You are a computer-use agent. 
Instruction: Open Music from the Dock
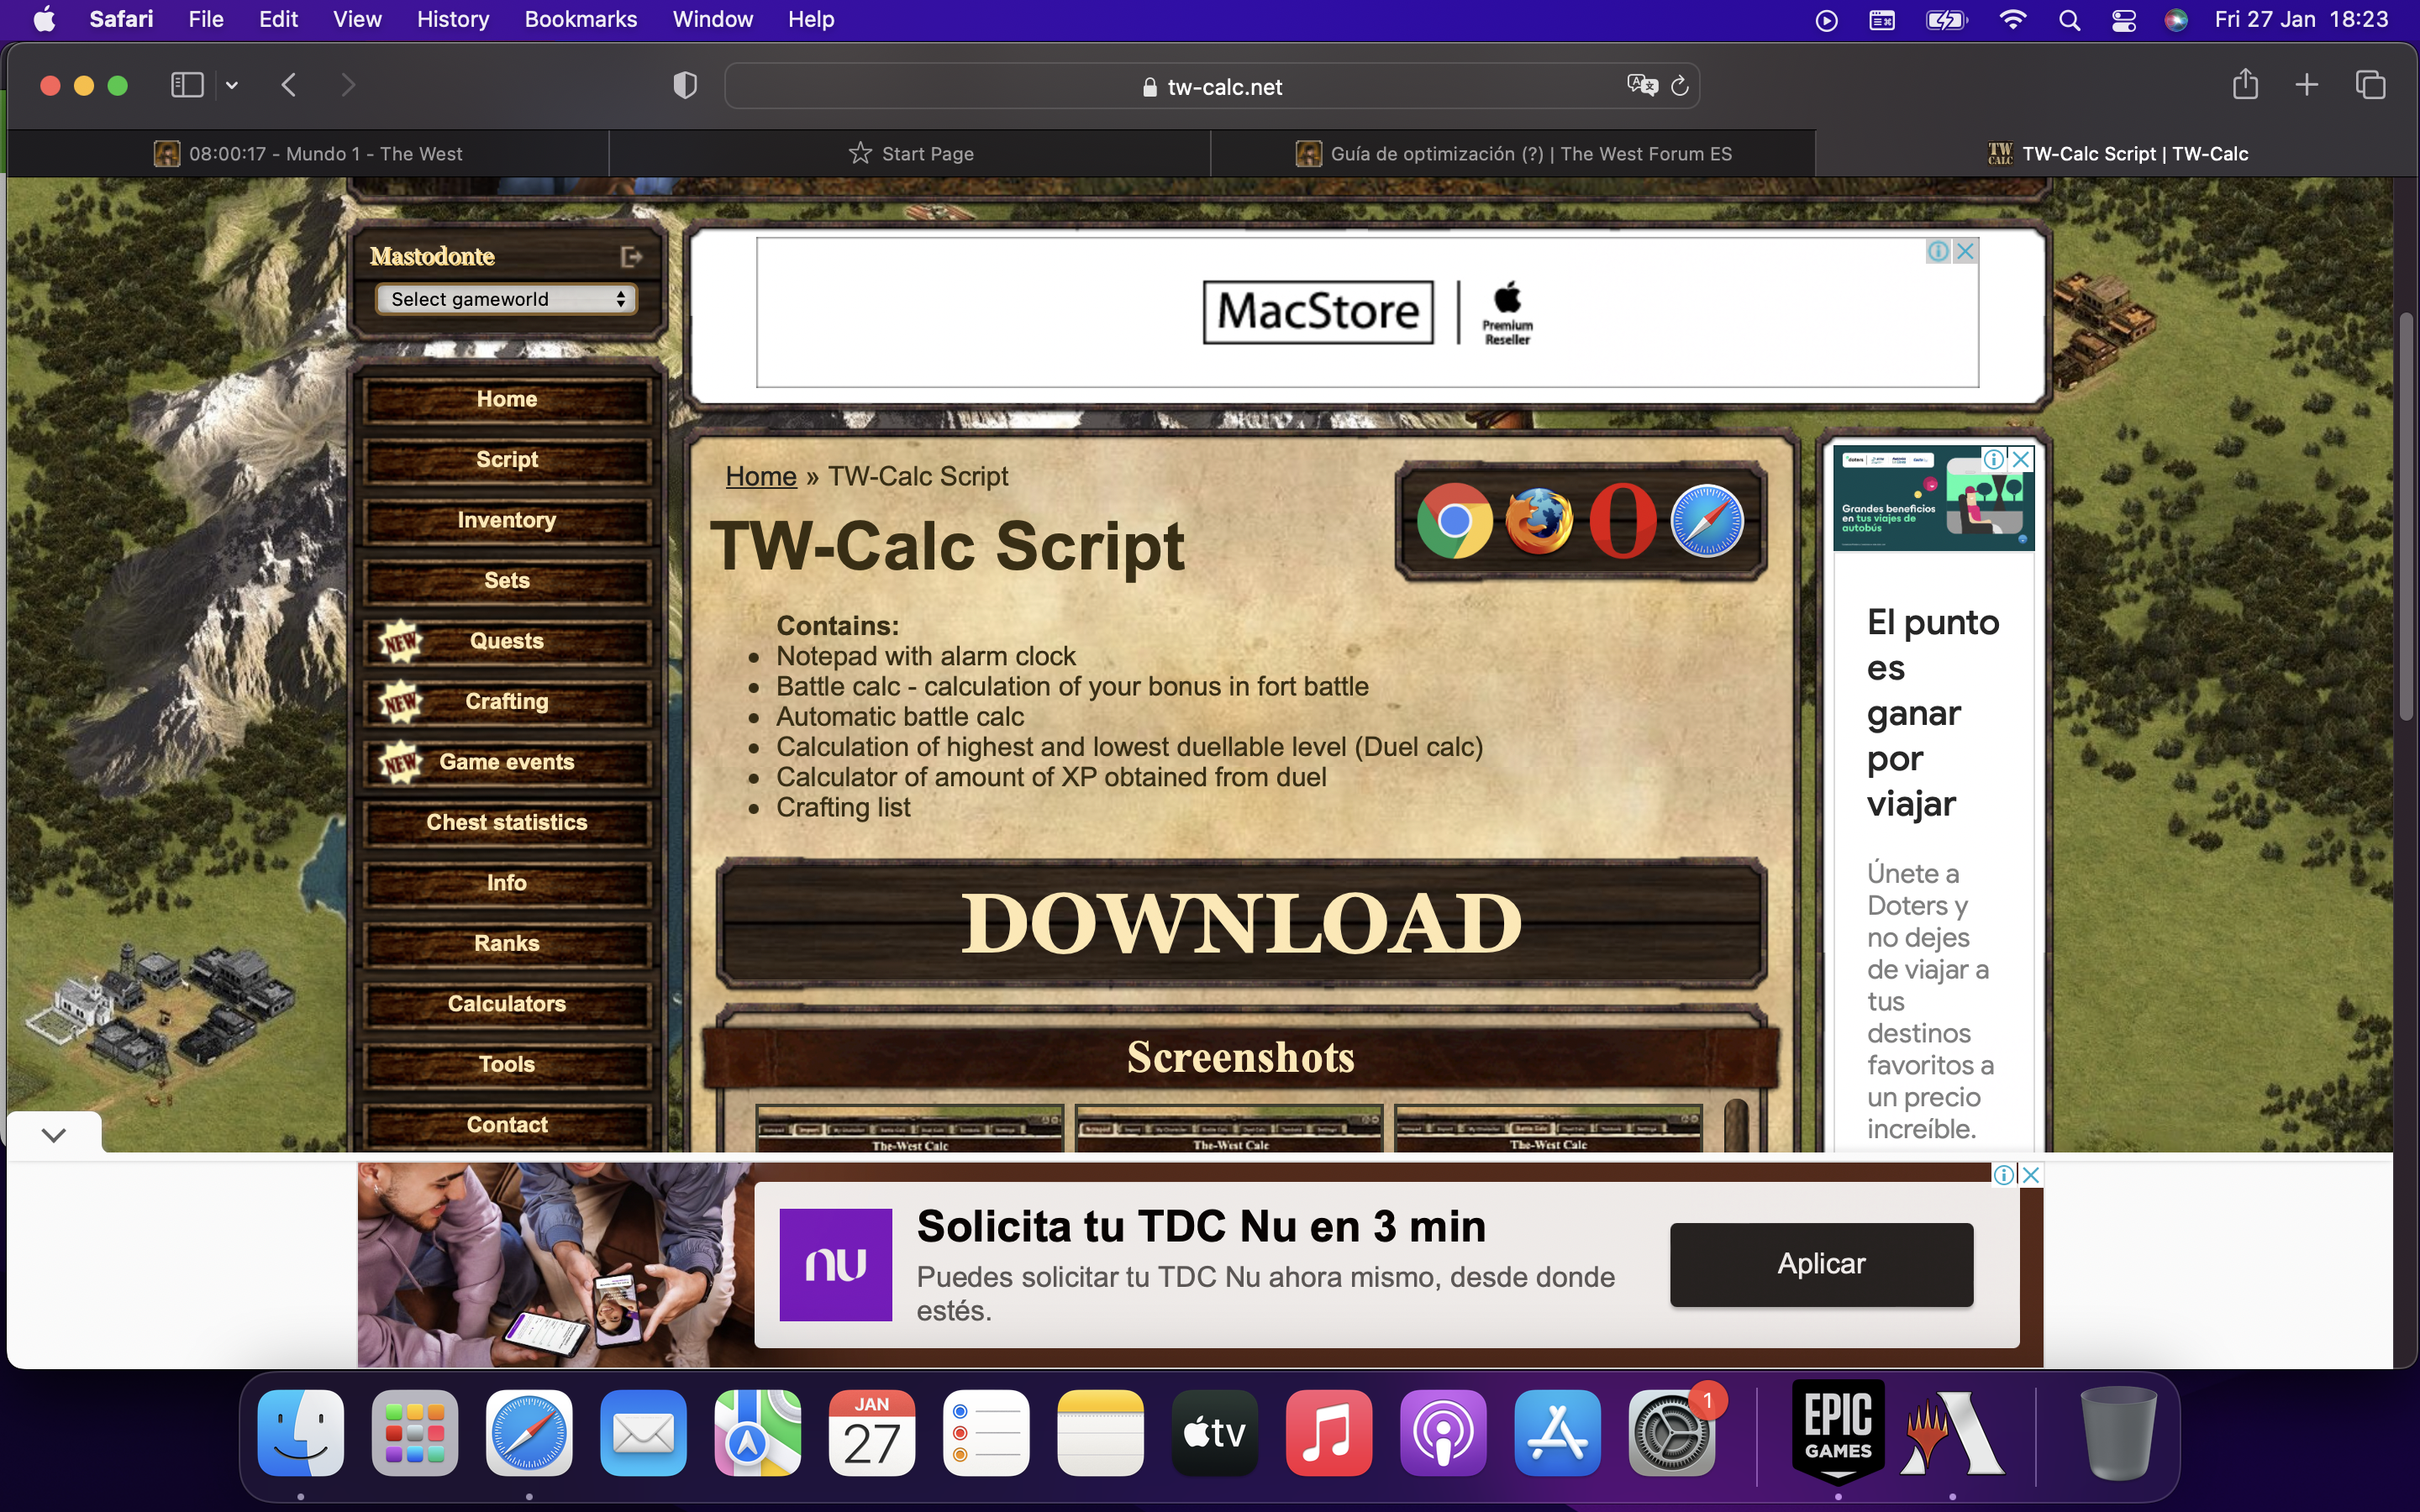tap(1328, 1432)
